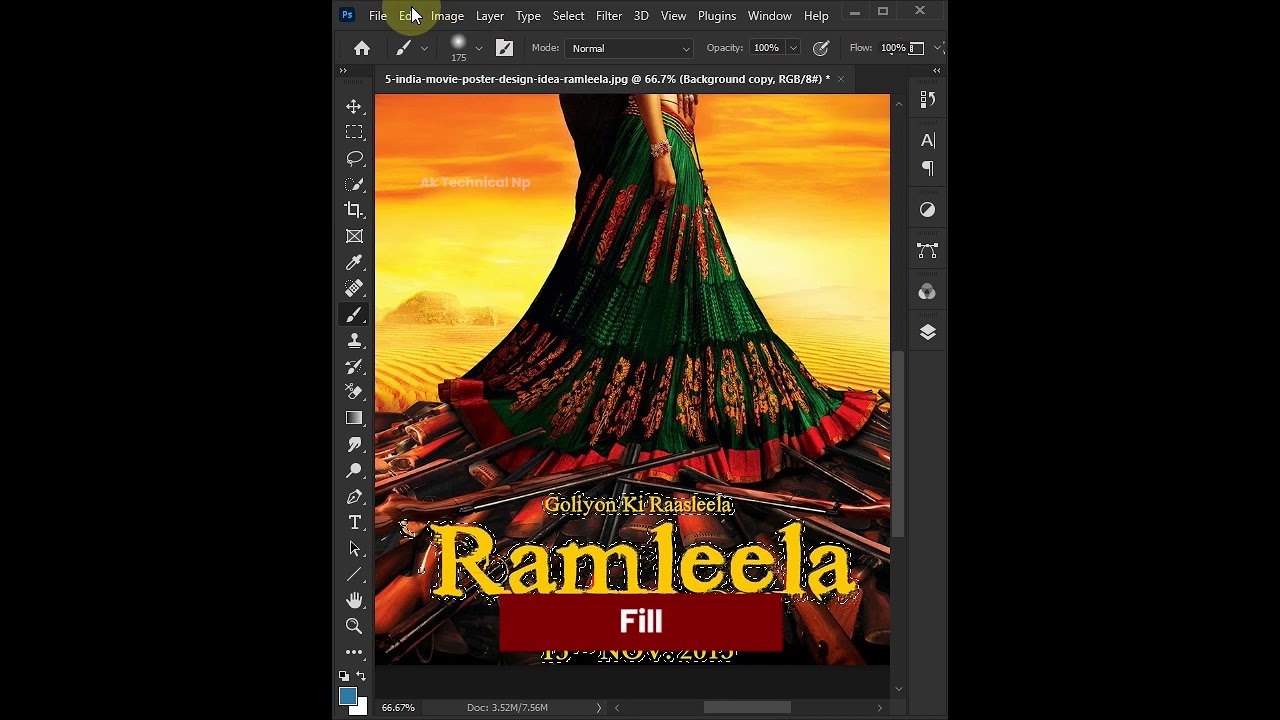Viewport: 1280px width, 720px height.
Task: Expand the right panel dock
Action: point(937,71)
